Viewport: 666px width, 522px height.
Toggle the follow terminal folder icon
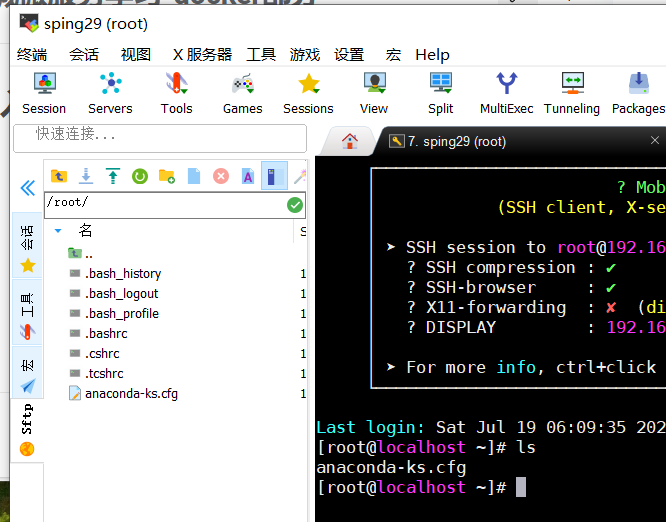coord(274,176)
